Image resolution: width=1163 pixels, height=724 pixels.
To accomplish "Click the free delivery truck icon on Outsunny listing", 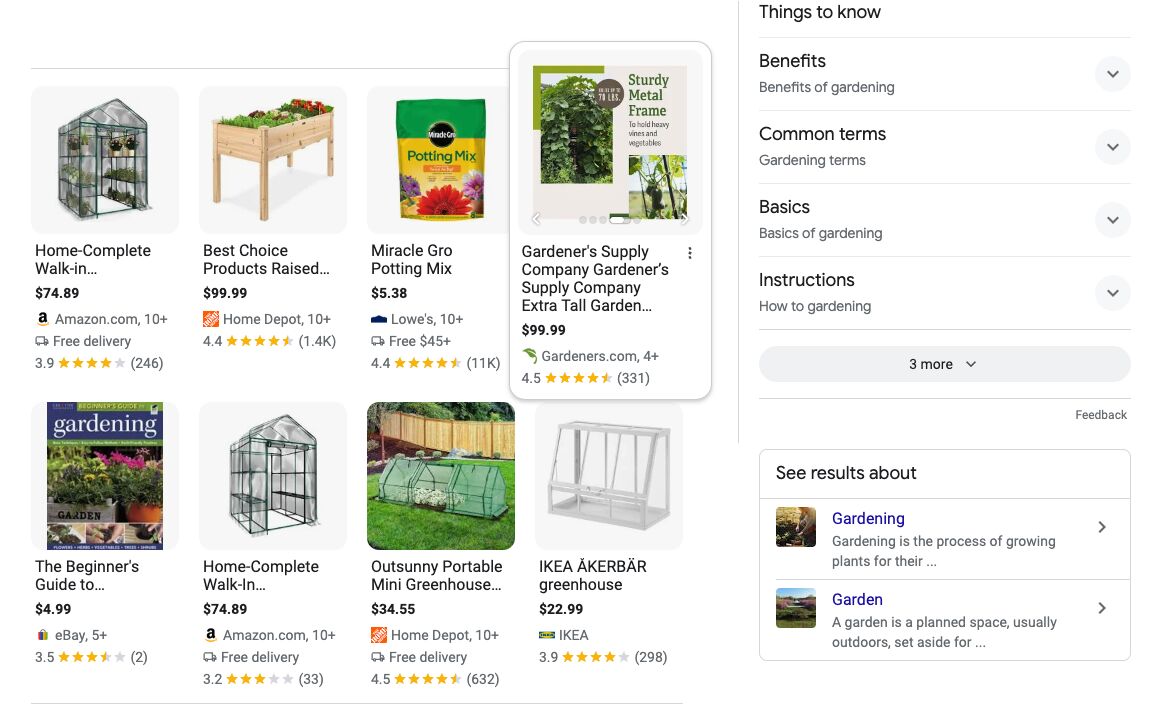I will pyautogui.click(x=378, y=657).
